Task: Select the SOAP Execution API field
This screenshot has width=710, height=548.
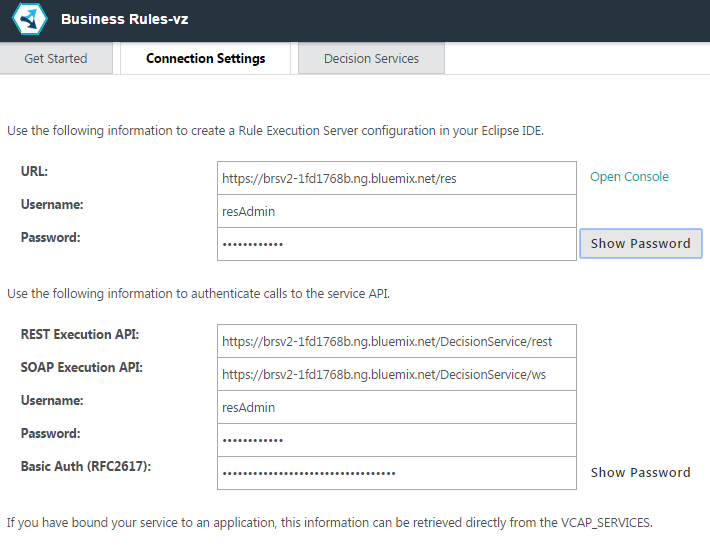Action: (x=397, y=374)
